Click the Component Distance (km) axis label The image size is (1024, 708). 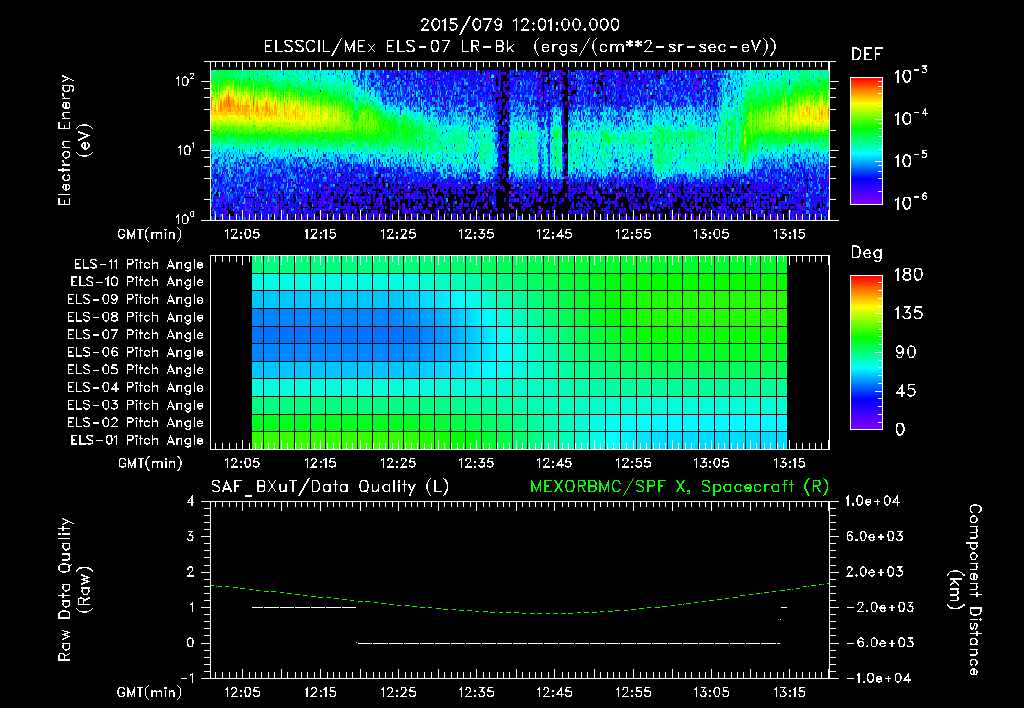pyautogui.click(x=965, y=590)
